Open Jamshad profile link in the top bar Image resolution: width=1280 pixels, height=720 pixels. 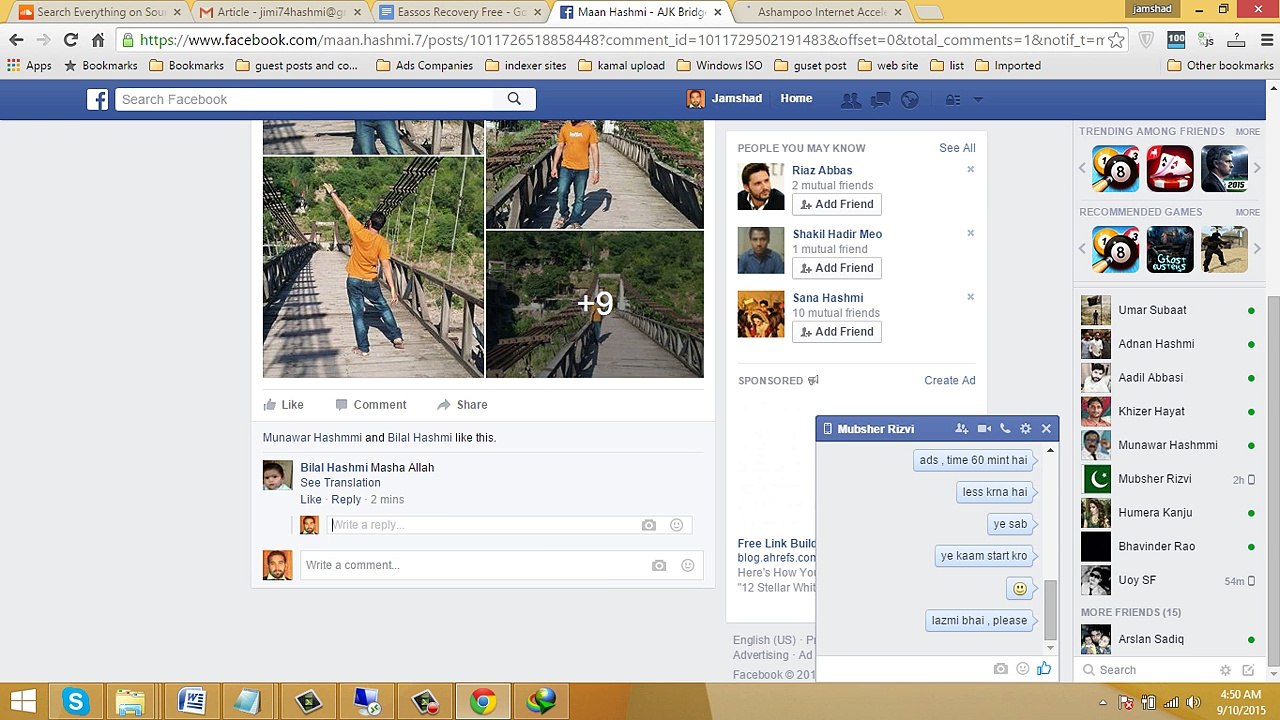coord(726,99)
